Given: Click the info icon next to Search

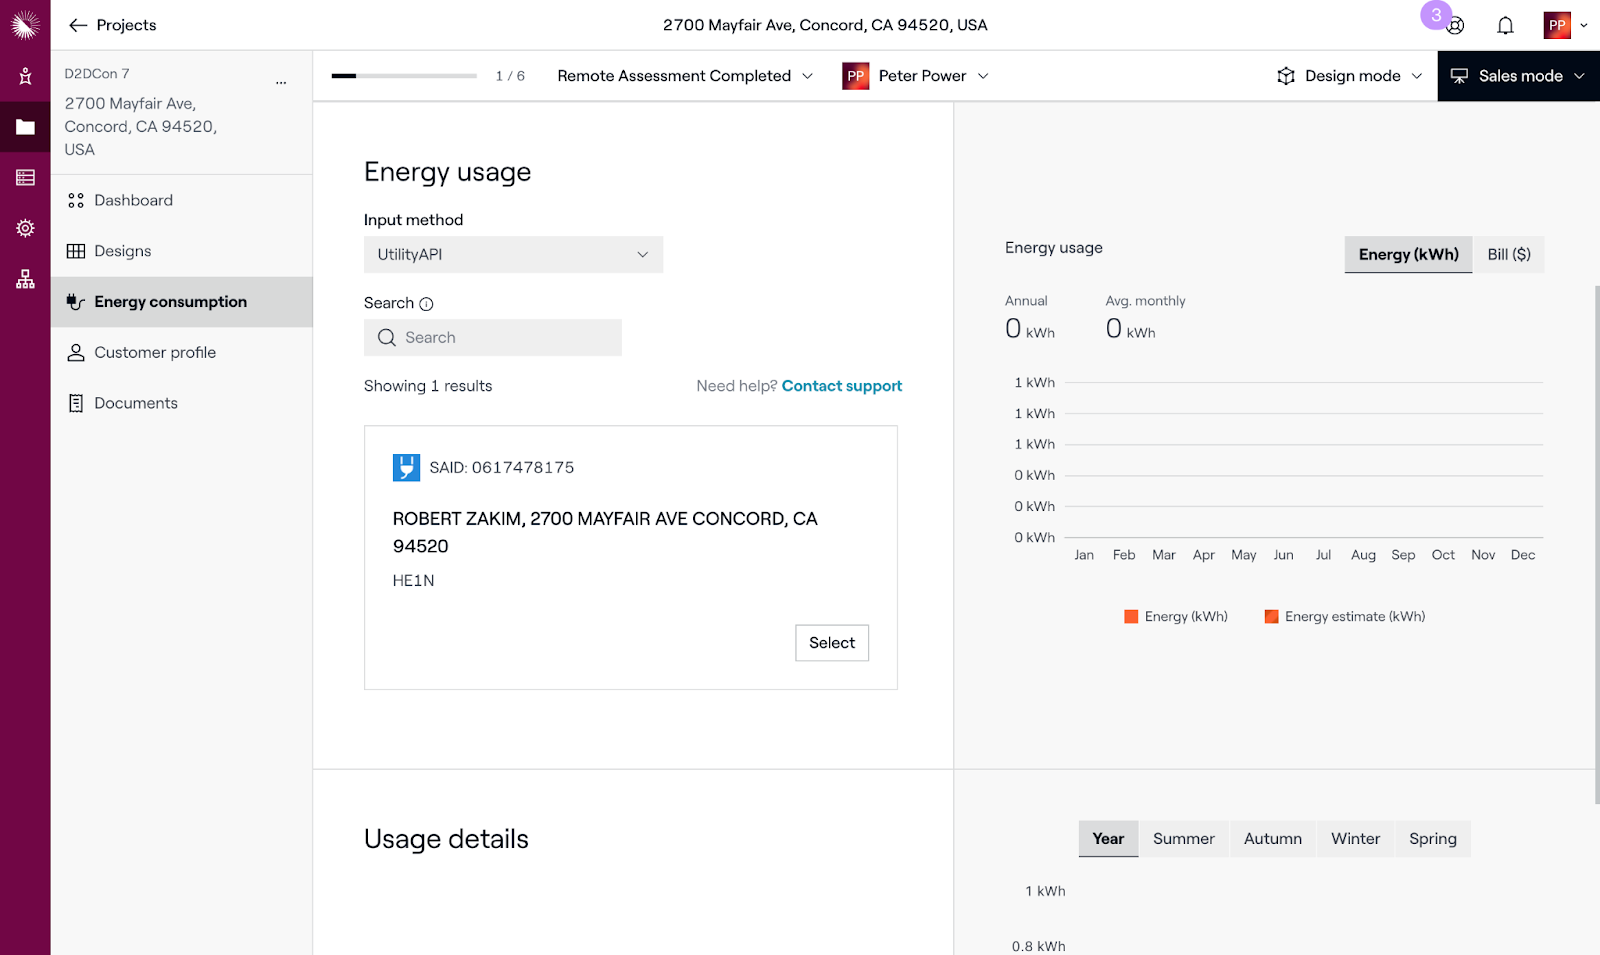Looking at the screenshot, I should (426, 304).
